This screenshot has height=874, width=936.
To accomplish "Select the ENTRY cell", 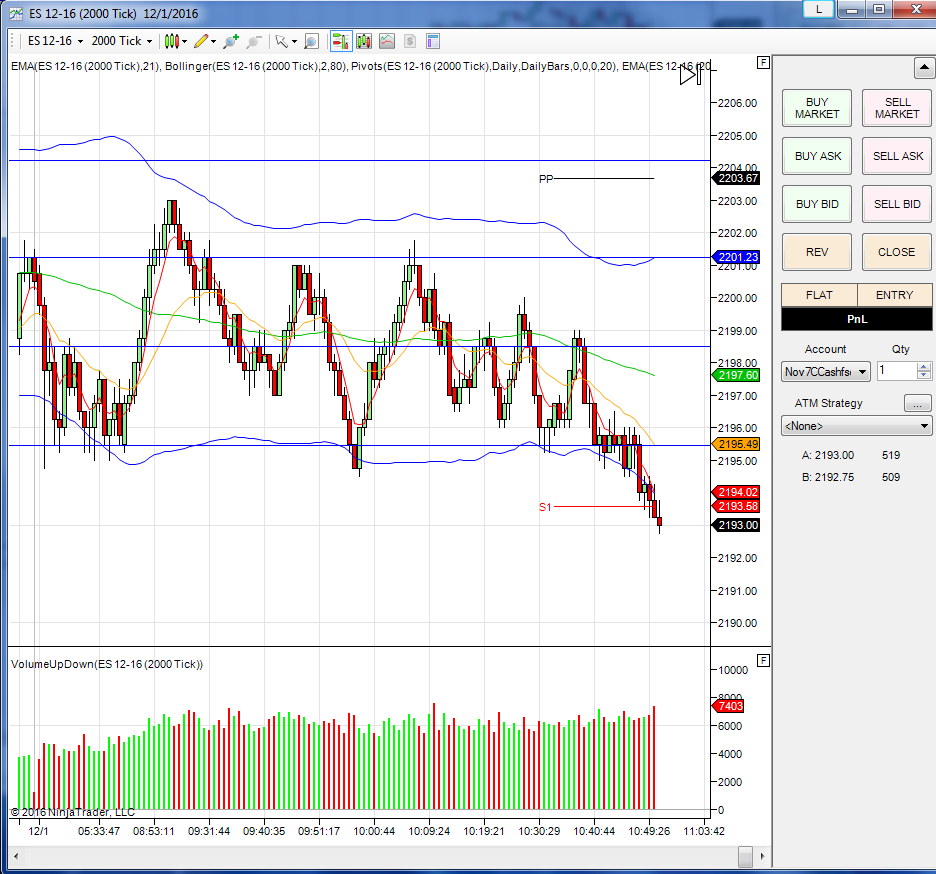I will pyautogui.click(x=894, y=295).
